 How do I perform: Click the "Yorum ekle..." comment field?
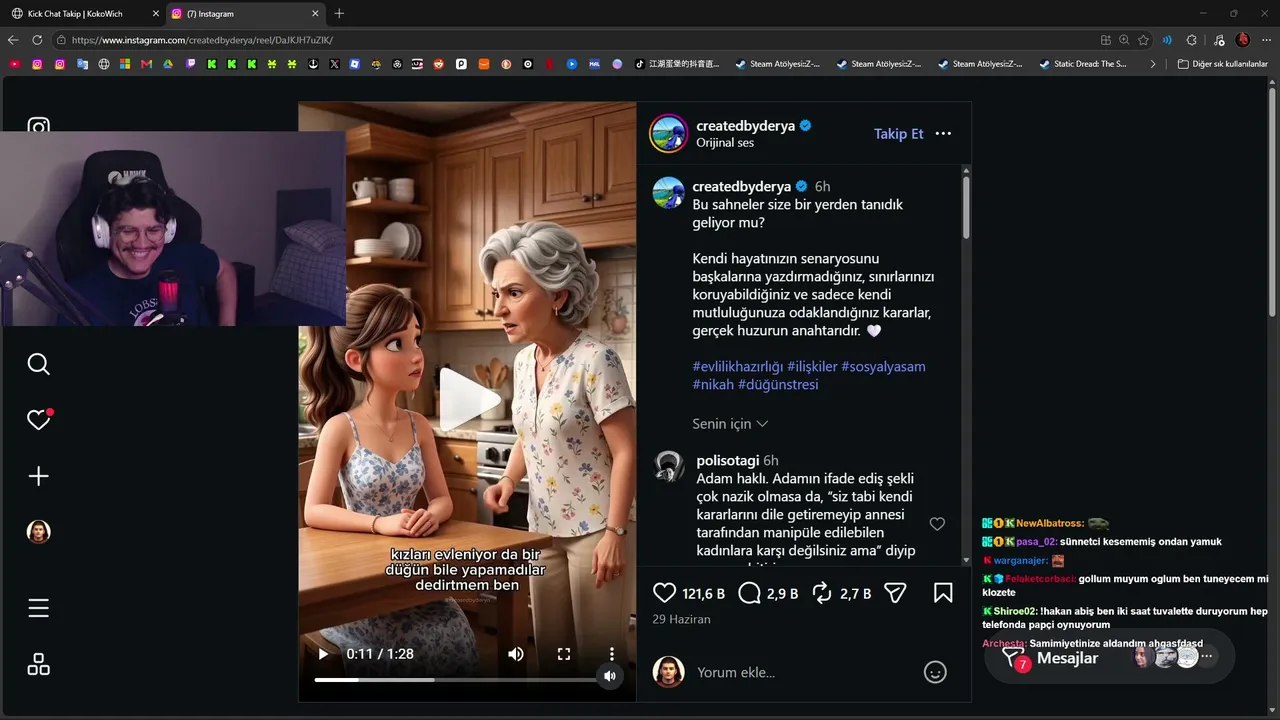click(x=800, y=672)
